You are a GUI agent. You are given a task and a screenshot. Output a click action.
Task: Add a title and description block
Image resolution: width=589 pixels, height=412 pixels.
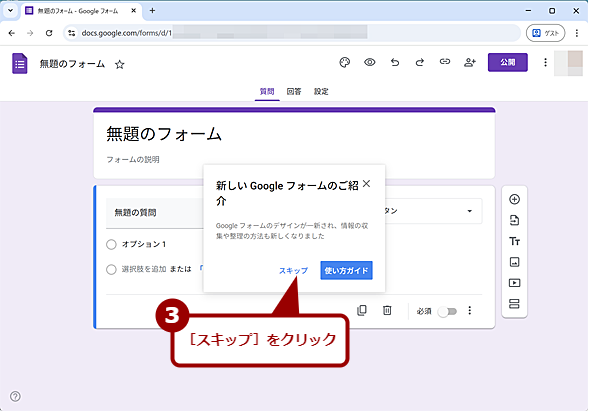[x=514, y=241]
